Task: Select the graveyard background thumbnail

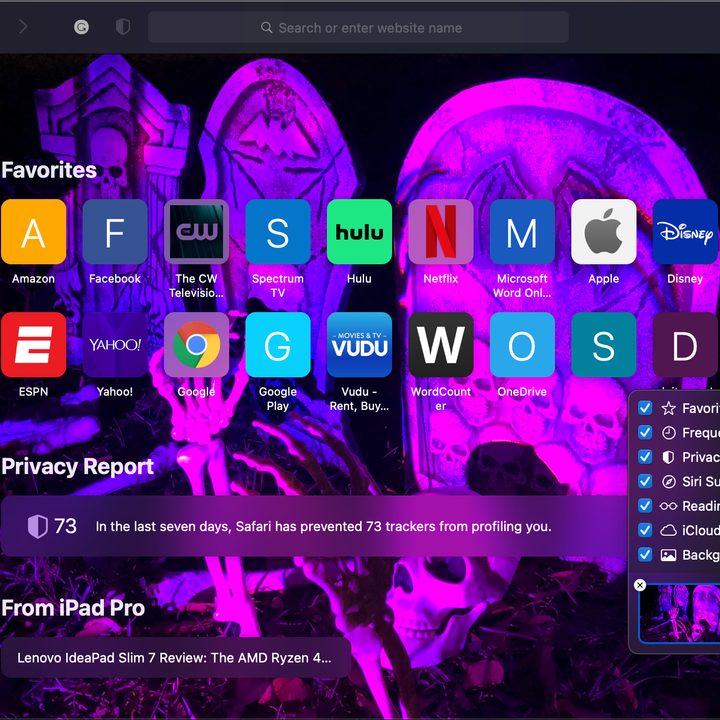Action: pyautogui.click(x=680, y=613)
